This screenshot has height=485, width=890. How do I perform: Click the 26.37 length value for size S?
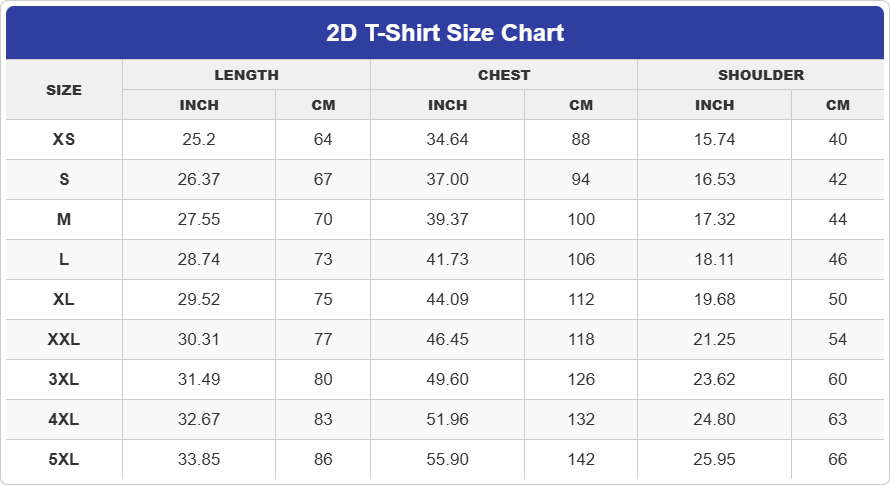[x=199, y=180]
